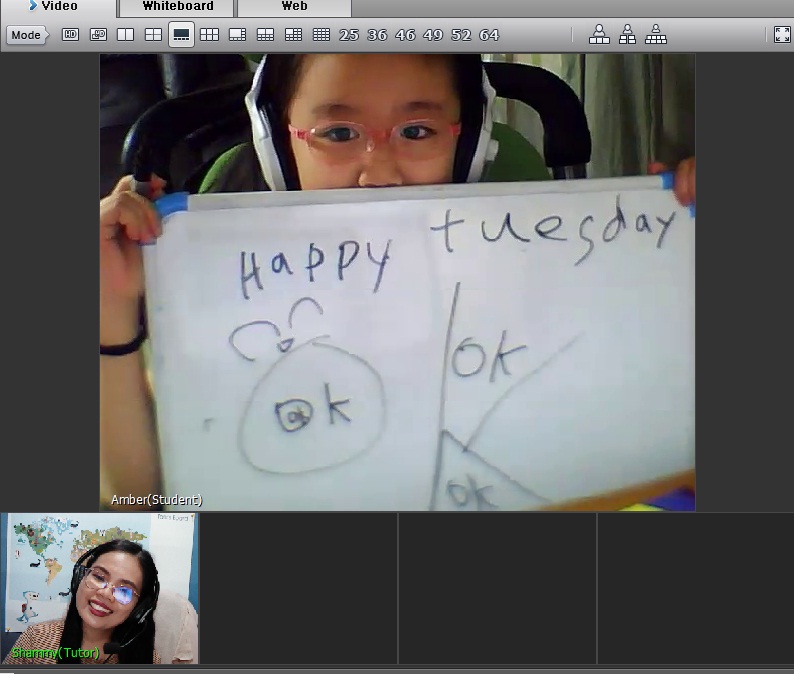Viewport: 794px width, 674px height.
Task: Select the 46-video layout
Action: click(405, 35)
